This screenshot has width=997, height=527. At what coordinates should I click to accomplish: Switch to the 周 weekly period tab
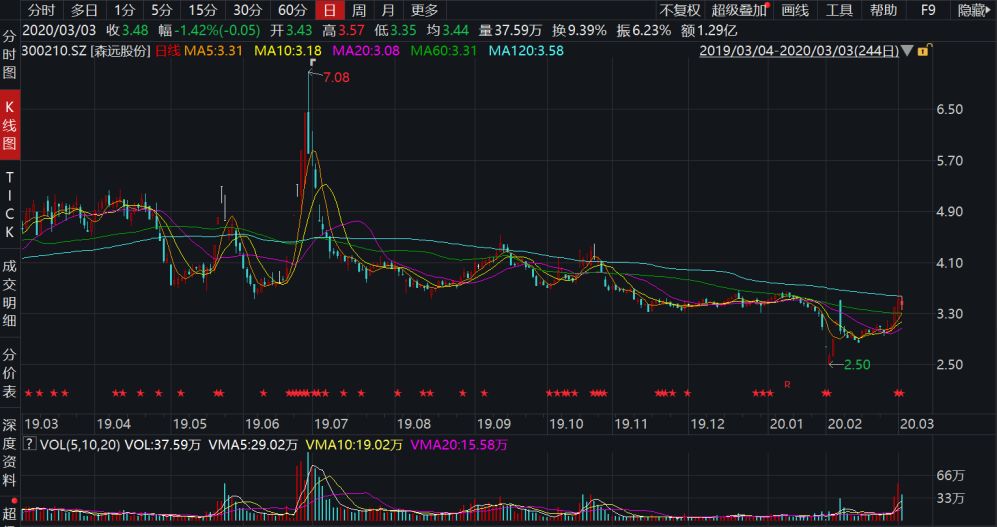(358, 10)
